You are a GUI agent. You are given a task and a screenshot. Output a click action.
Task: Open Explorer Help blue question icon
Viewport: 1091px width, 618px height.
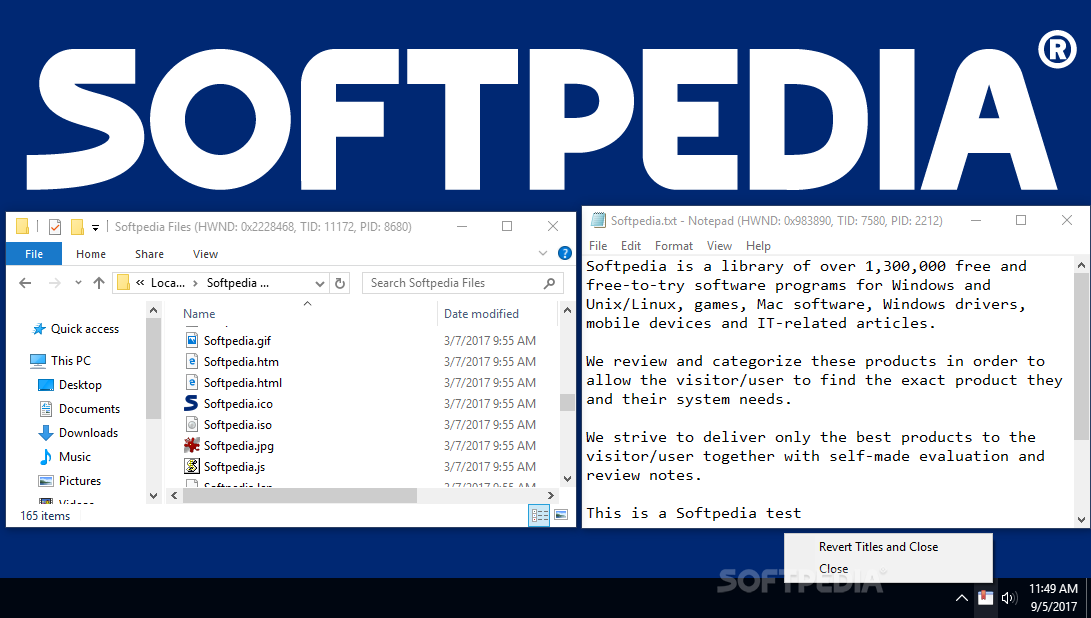(565, 253)
